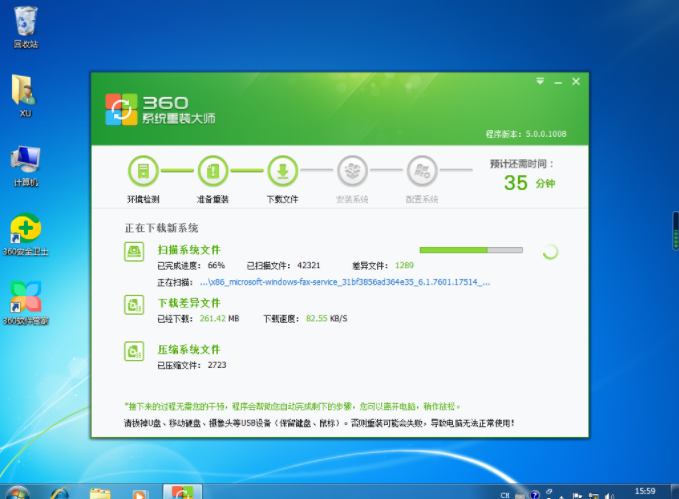Click the 环境检测 step icon
The height and width of the screenshot is (499, 679).
pos(143,171)
